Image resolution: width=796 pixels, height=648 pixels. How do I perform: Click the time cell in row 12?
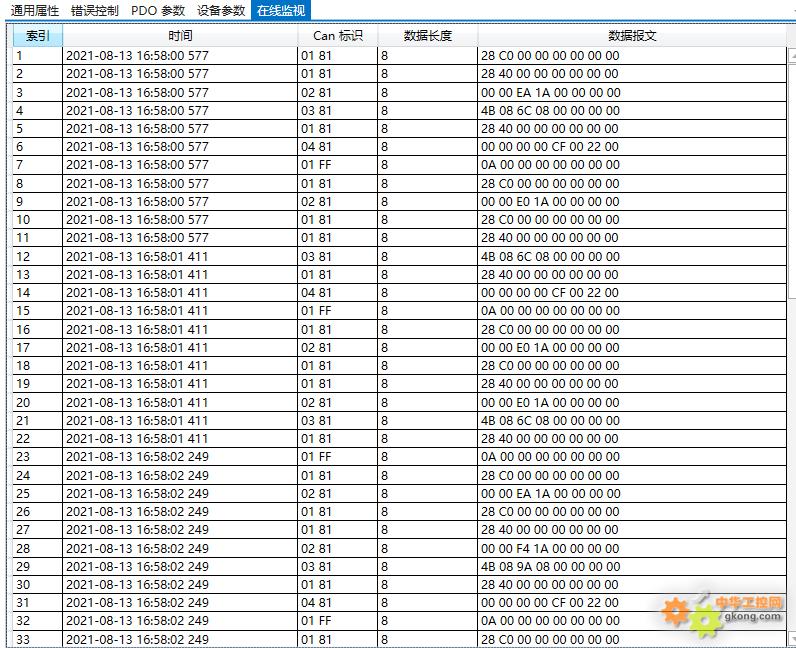tap(180, 256)
